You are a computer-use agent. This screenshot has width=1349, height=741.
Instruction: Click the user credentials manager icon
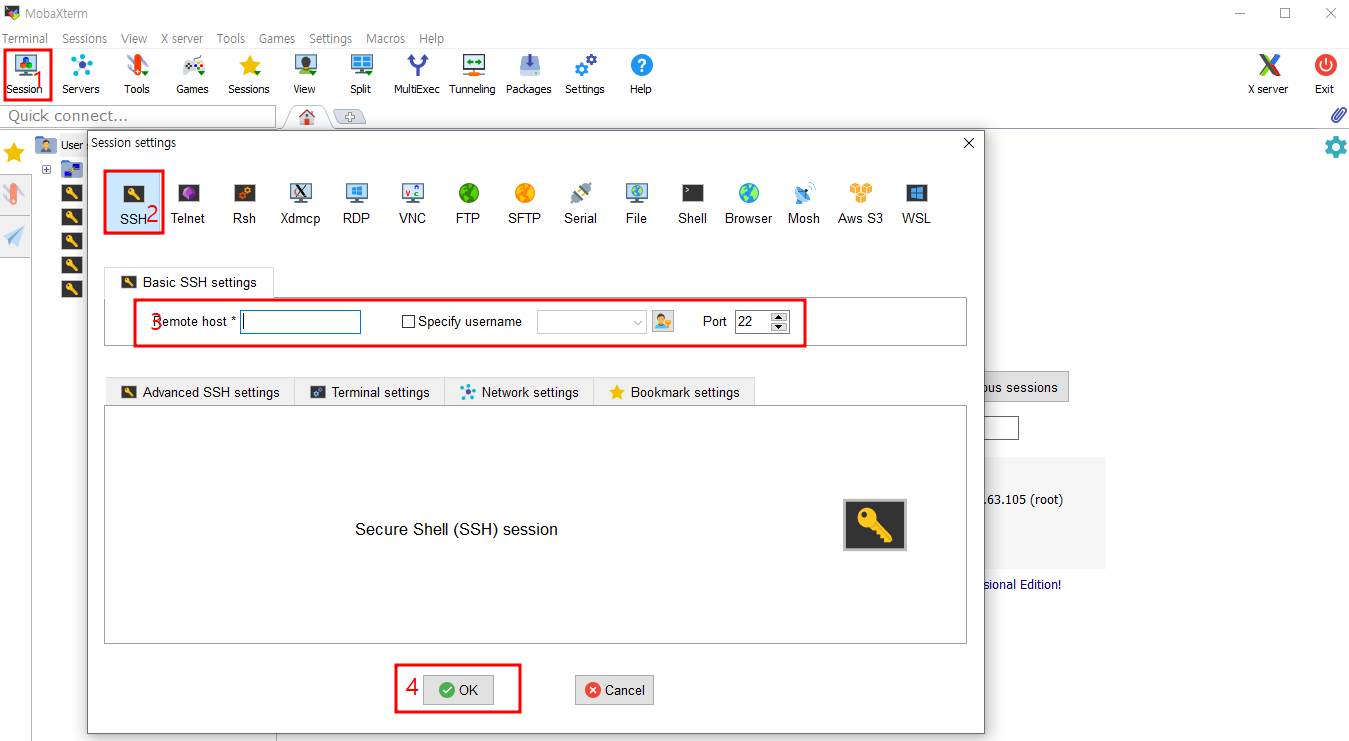click(663, 321)
